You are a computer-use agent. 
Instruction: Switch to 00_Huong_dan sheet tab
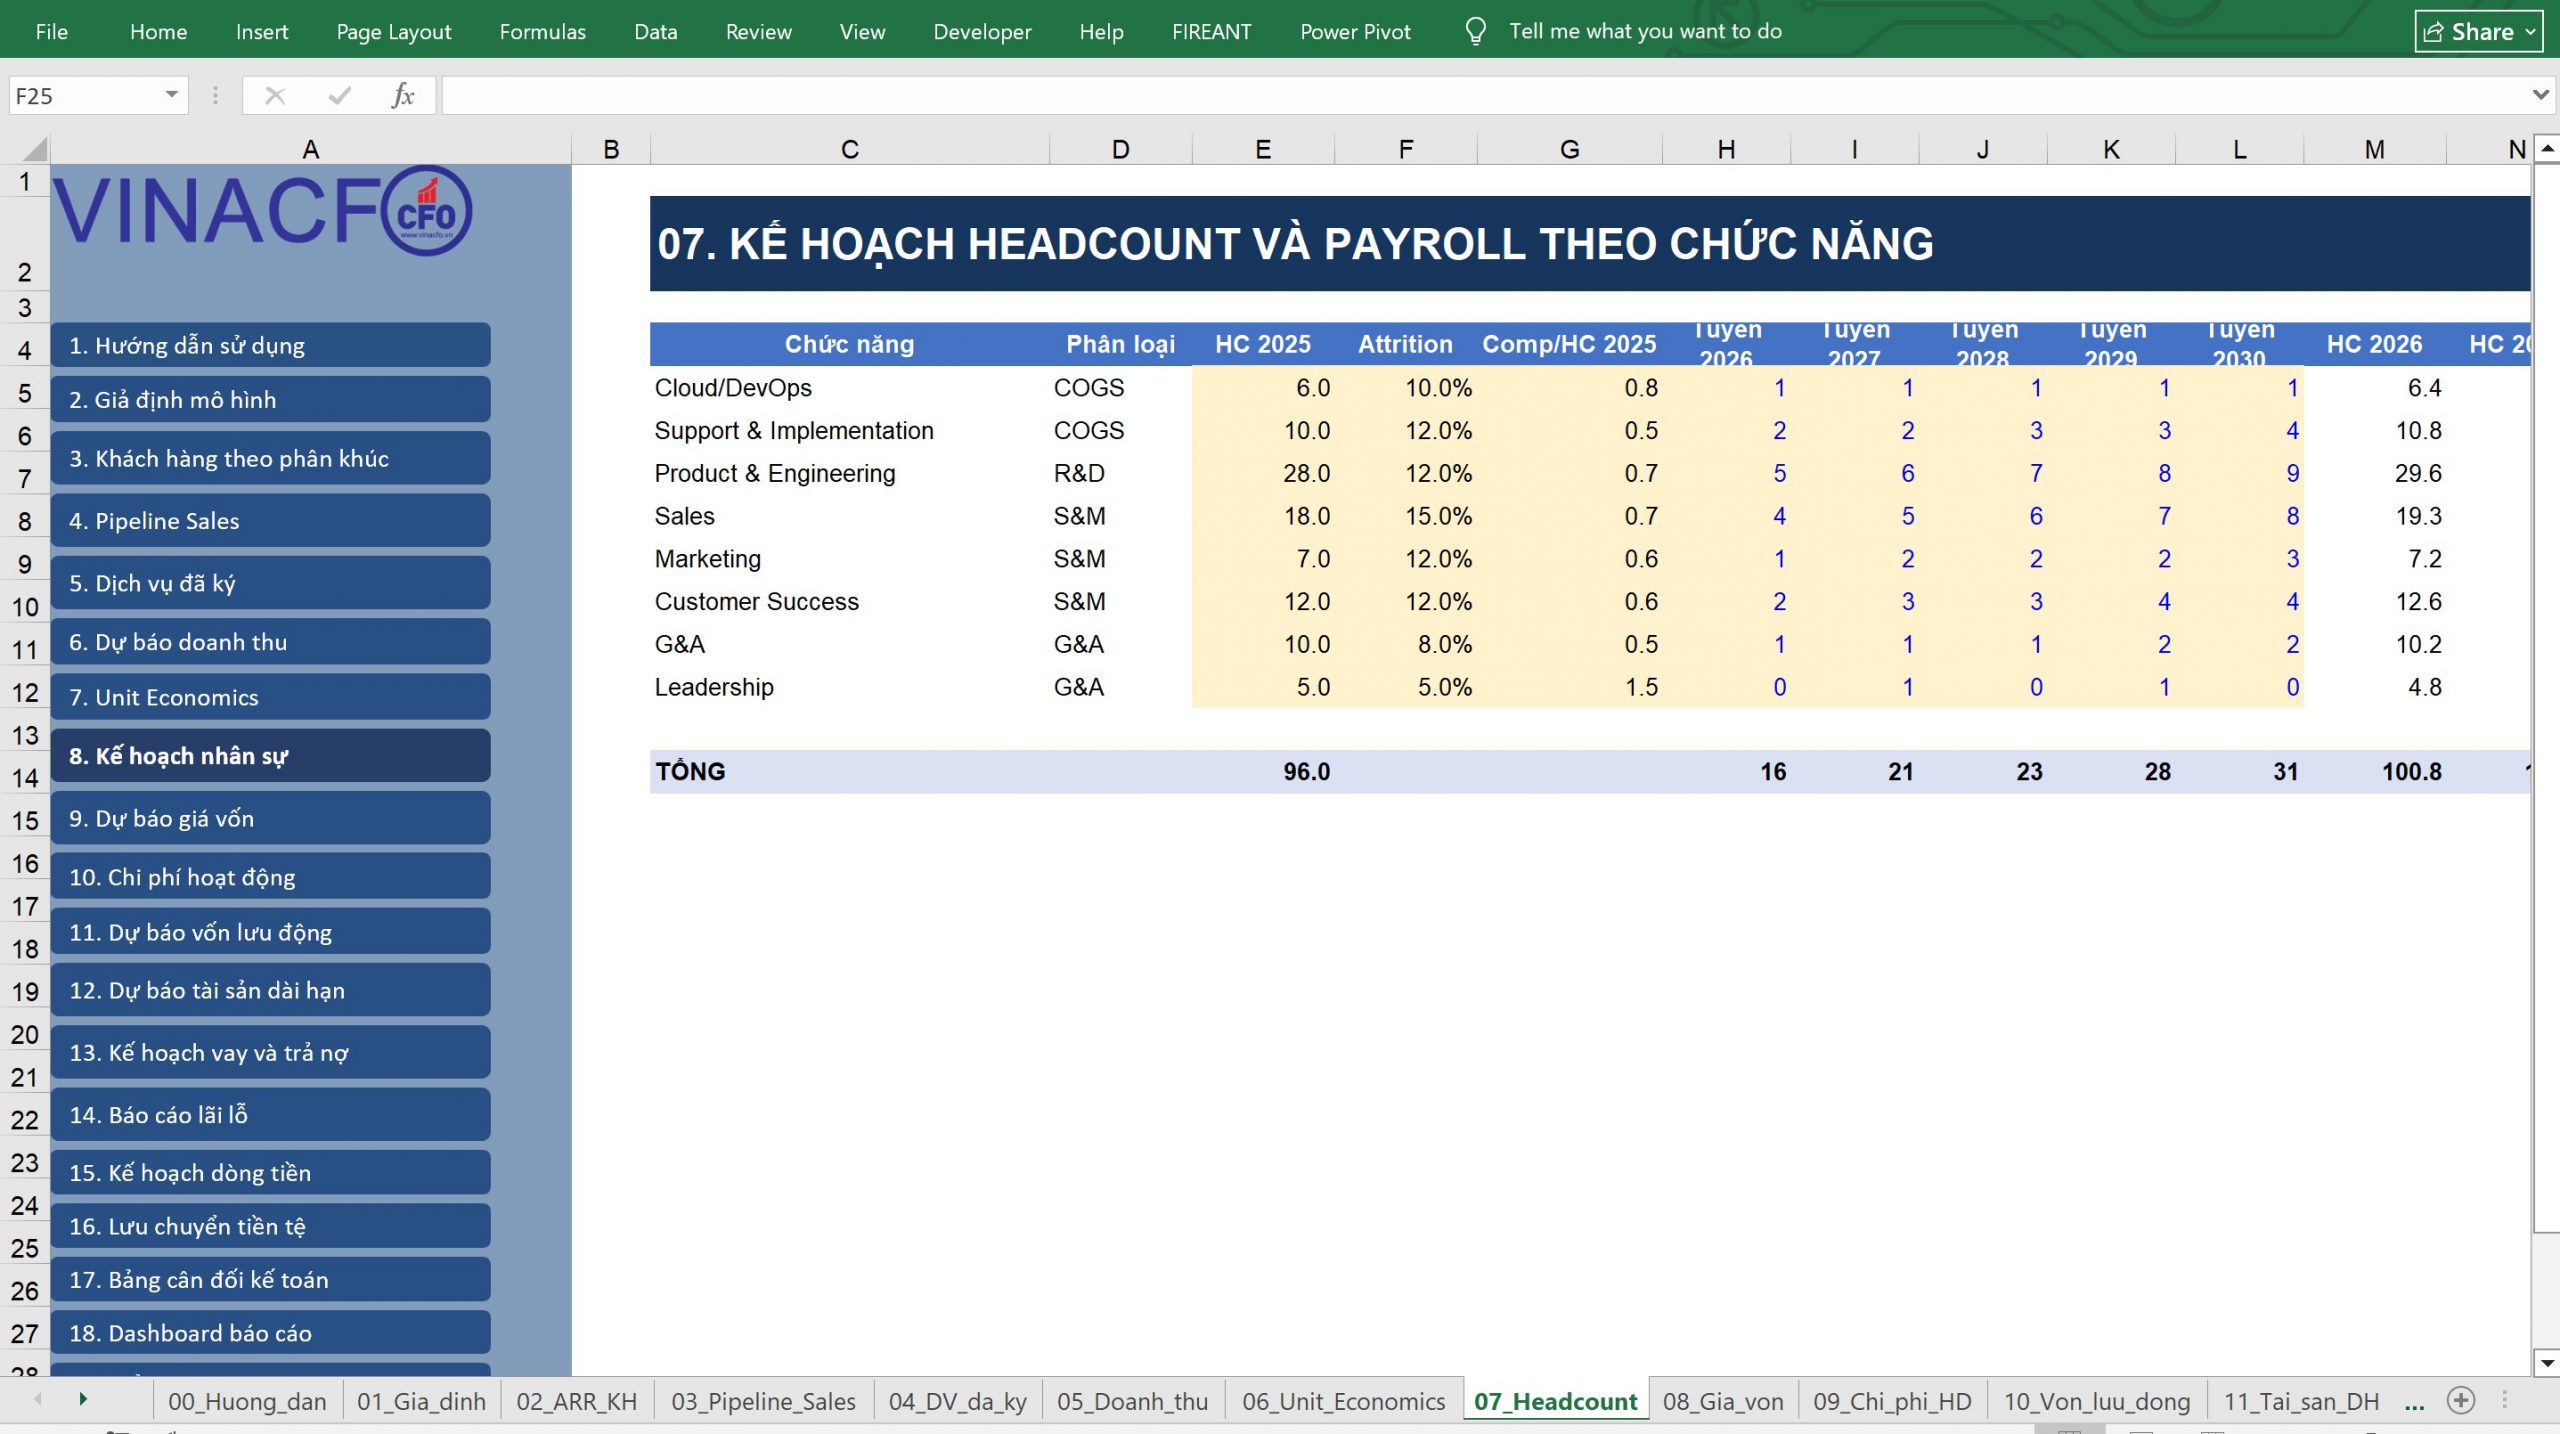tap(247, 1401)
